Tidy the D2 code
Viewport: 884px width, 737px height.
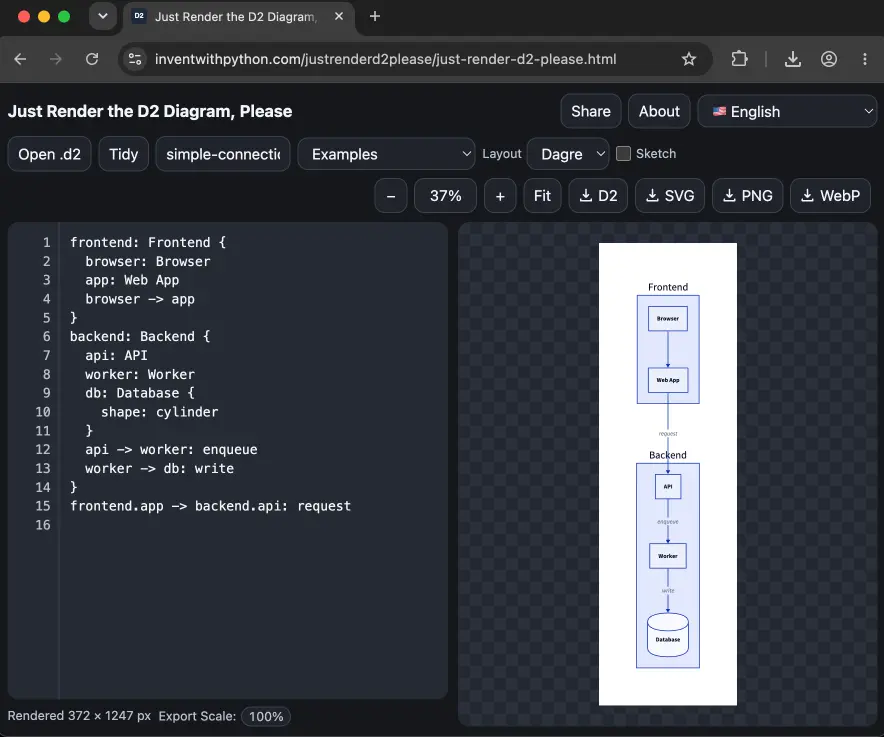pyautogui.click(x=123, y=154)
